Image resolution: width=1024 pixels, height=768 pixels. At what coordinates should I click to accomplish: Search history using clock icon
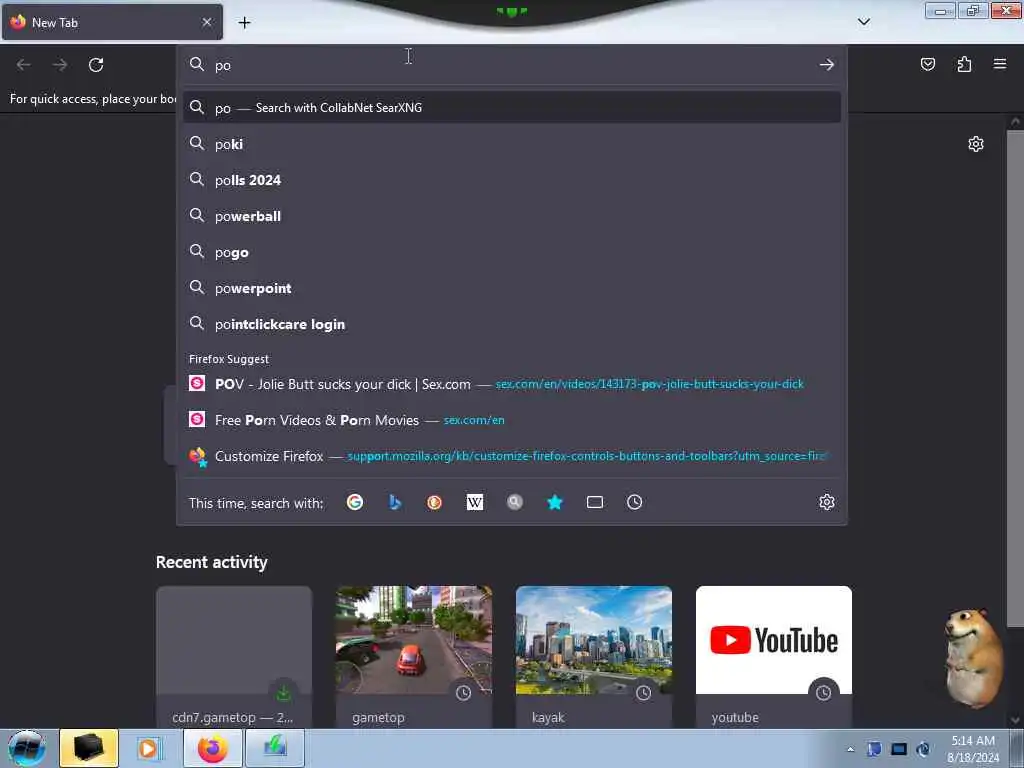click(x=635, y=502)
